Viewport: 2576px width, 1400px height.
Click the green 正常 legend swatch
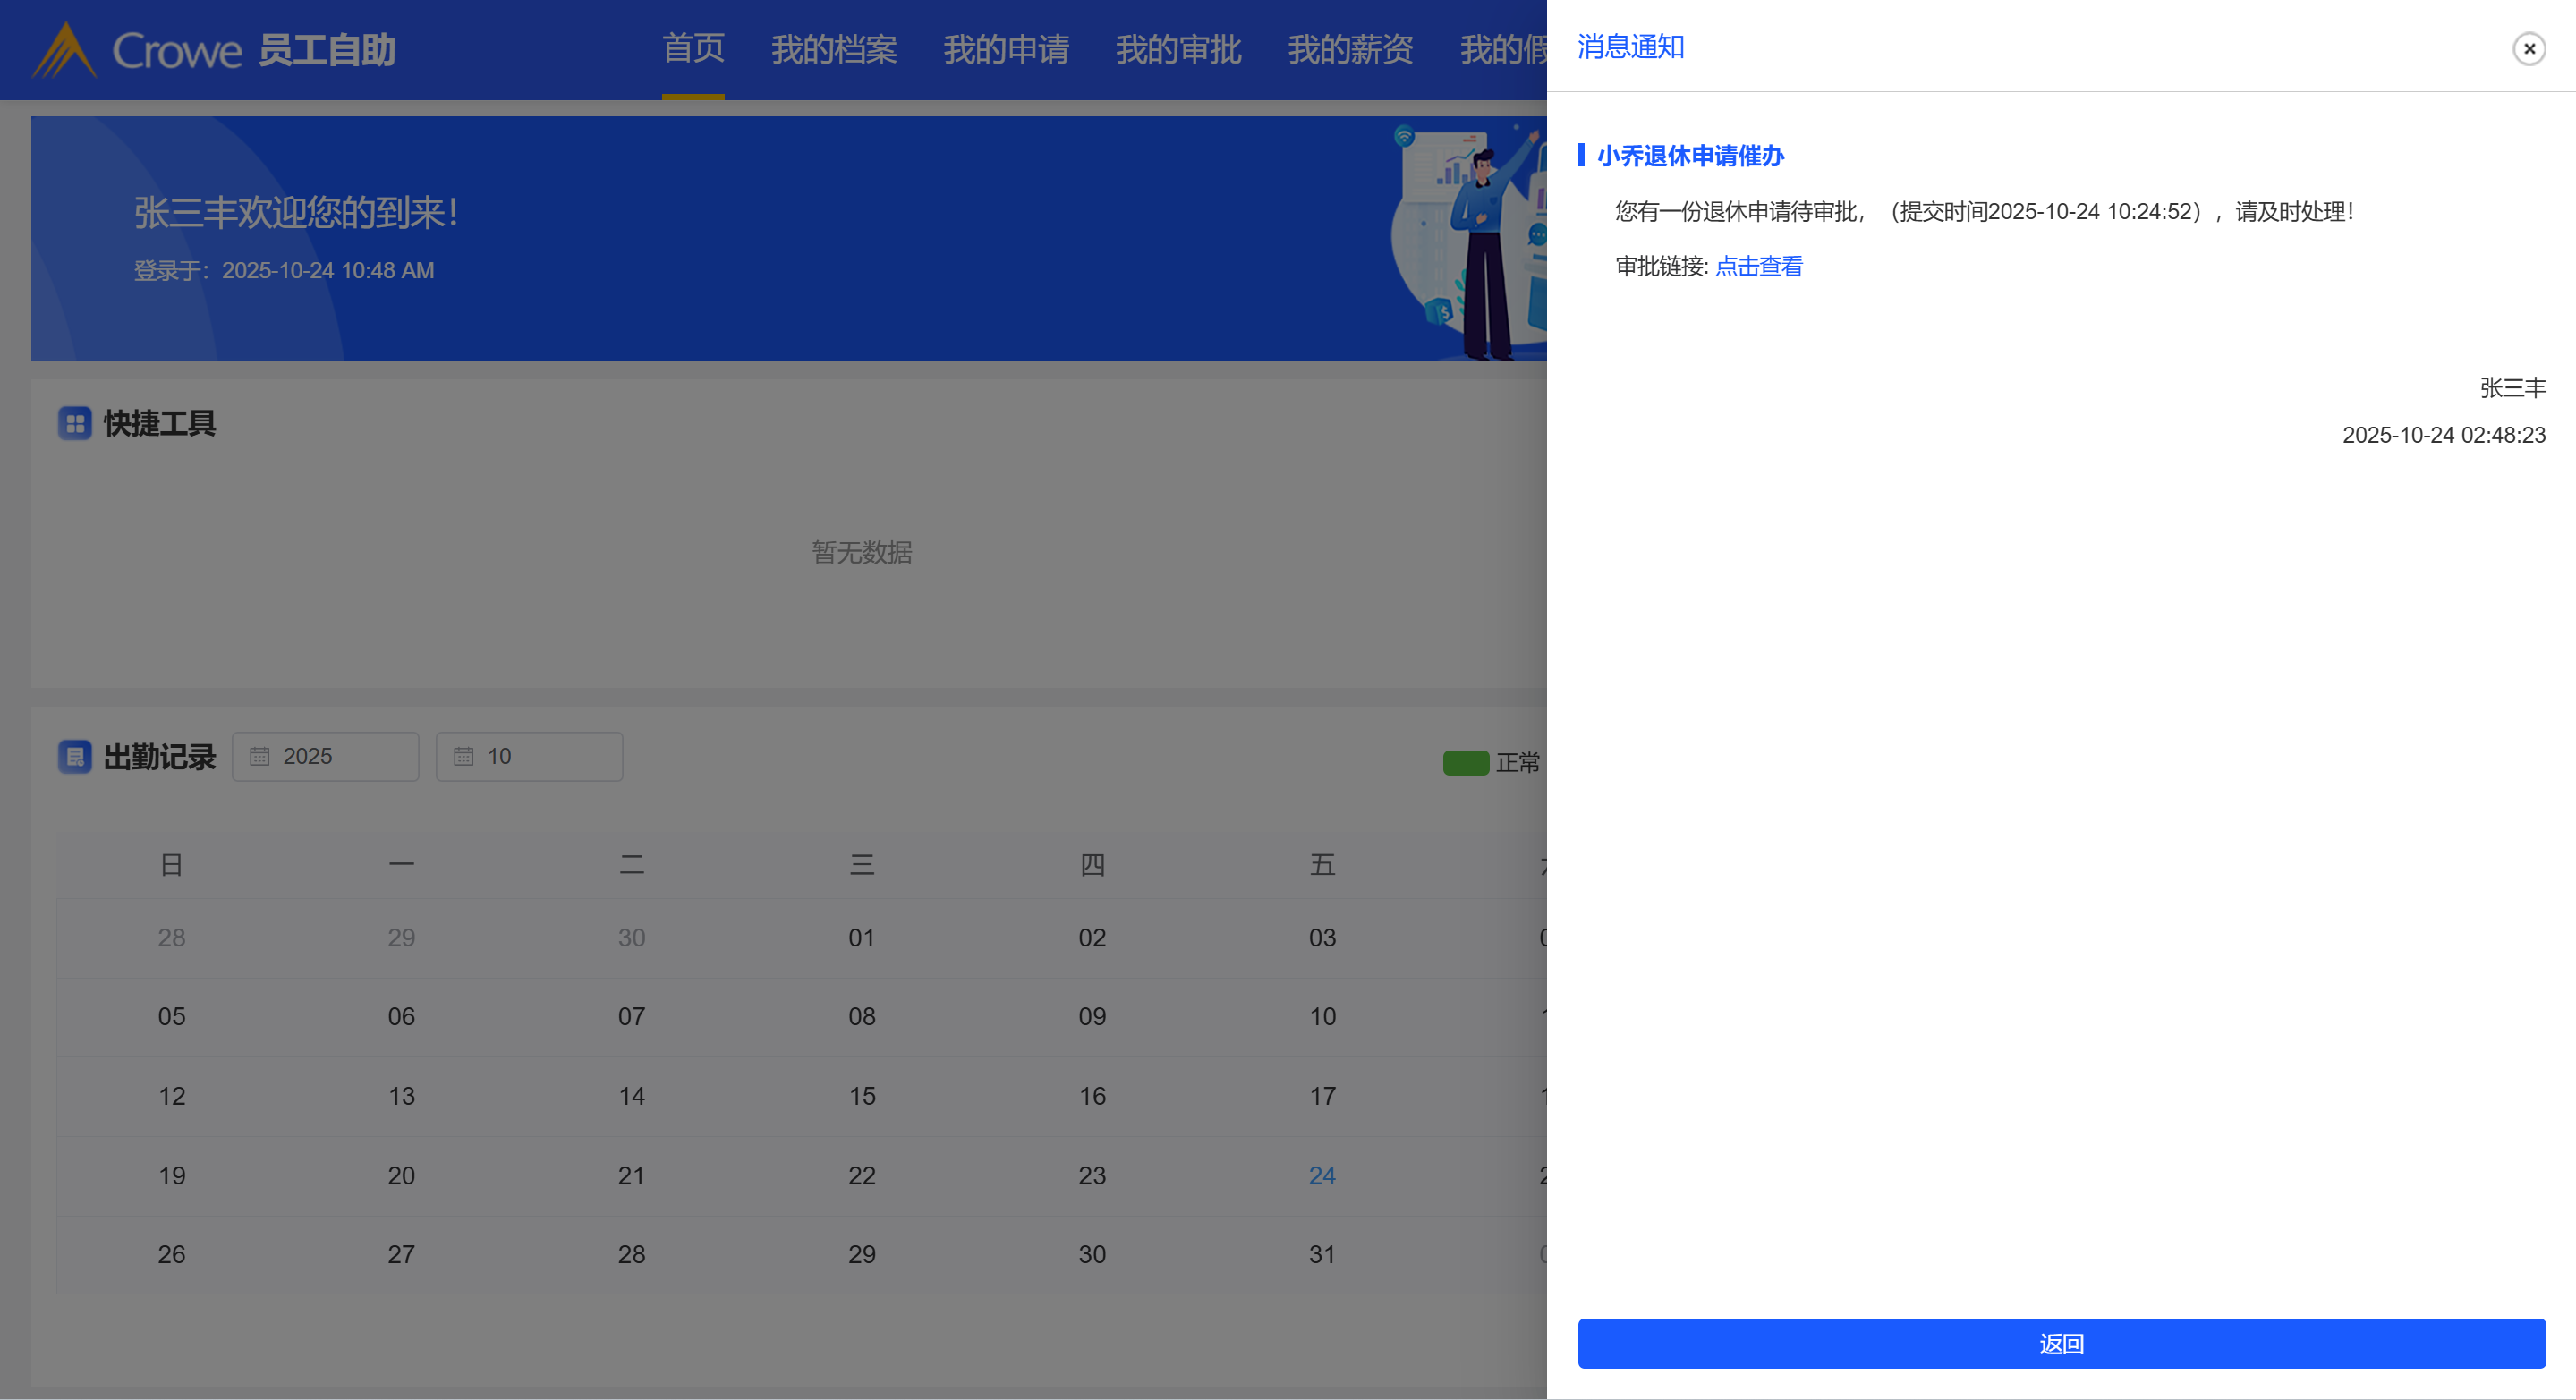click(1465, 763)
